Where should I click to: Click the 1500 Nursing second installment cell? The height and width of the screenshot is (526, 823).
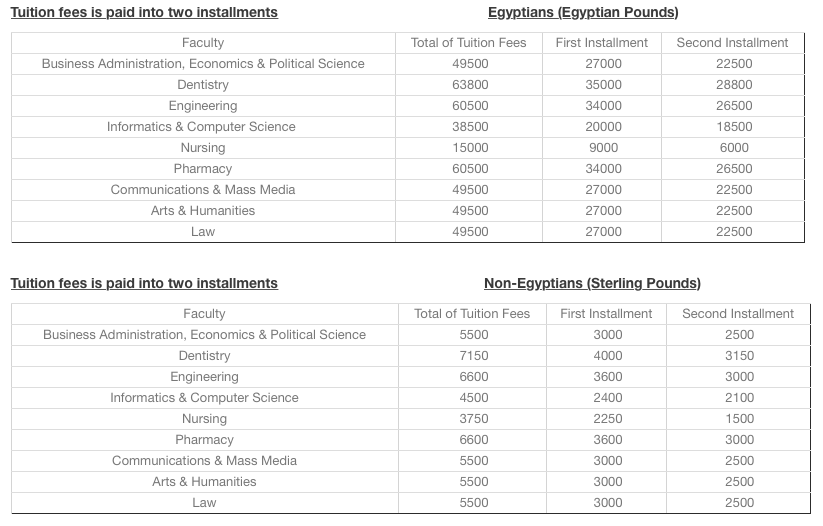tap(739, 419)
